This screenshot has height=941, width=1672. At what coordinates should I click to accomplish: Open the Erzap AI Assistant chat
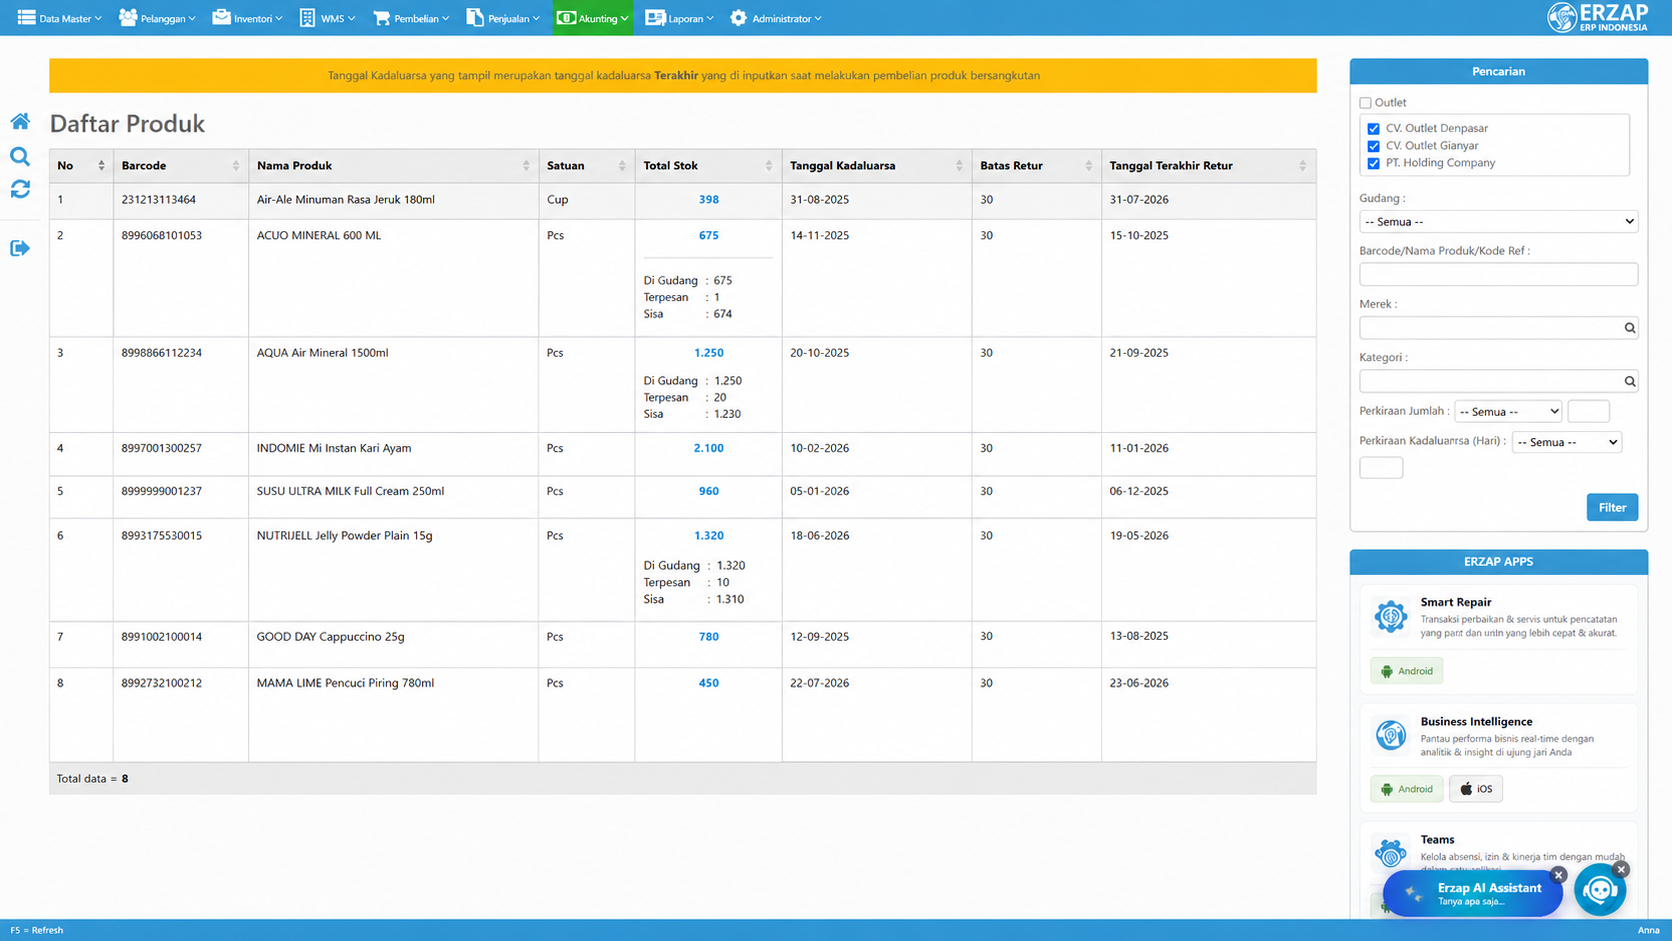[x=1473, y=893]
